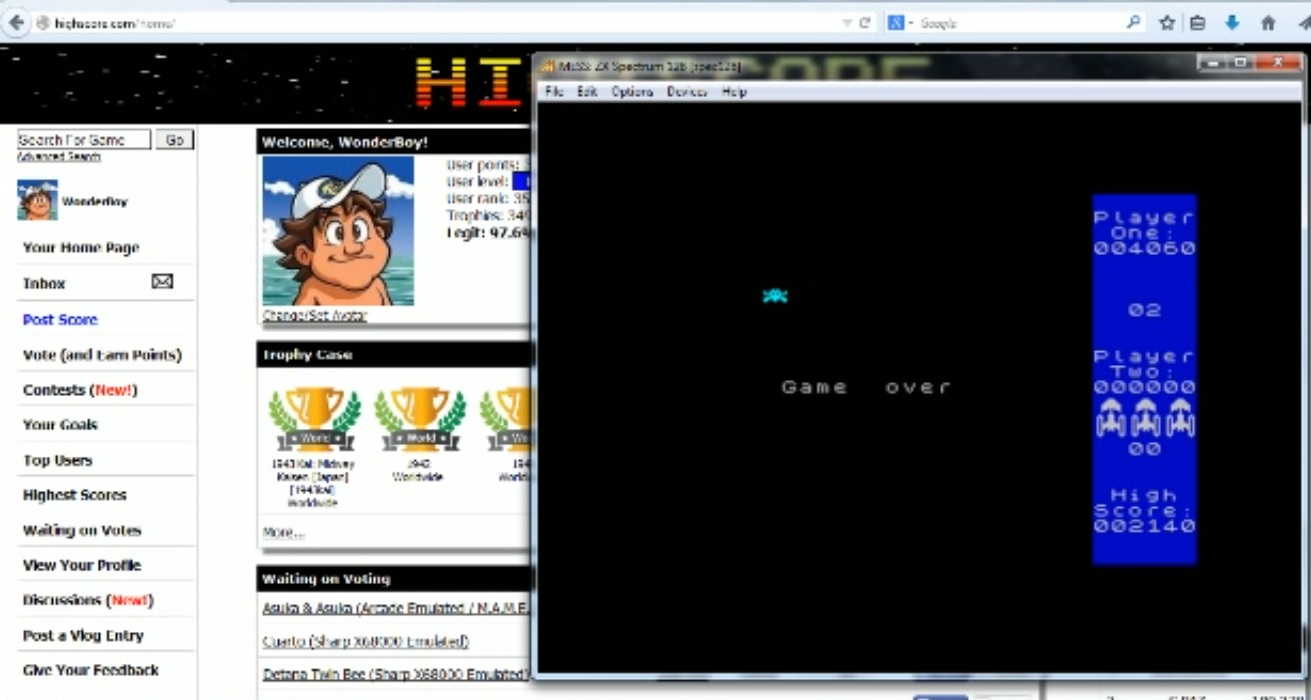Open the Edit menu in MESS window

point(587,91)
